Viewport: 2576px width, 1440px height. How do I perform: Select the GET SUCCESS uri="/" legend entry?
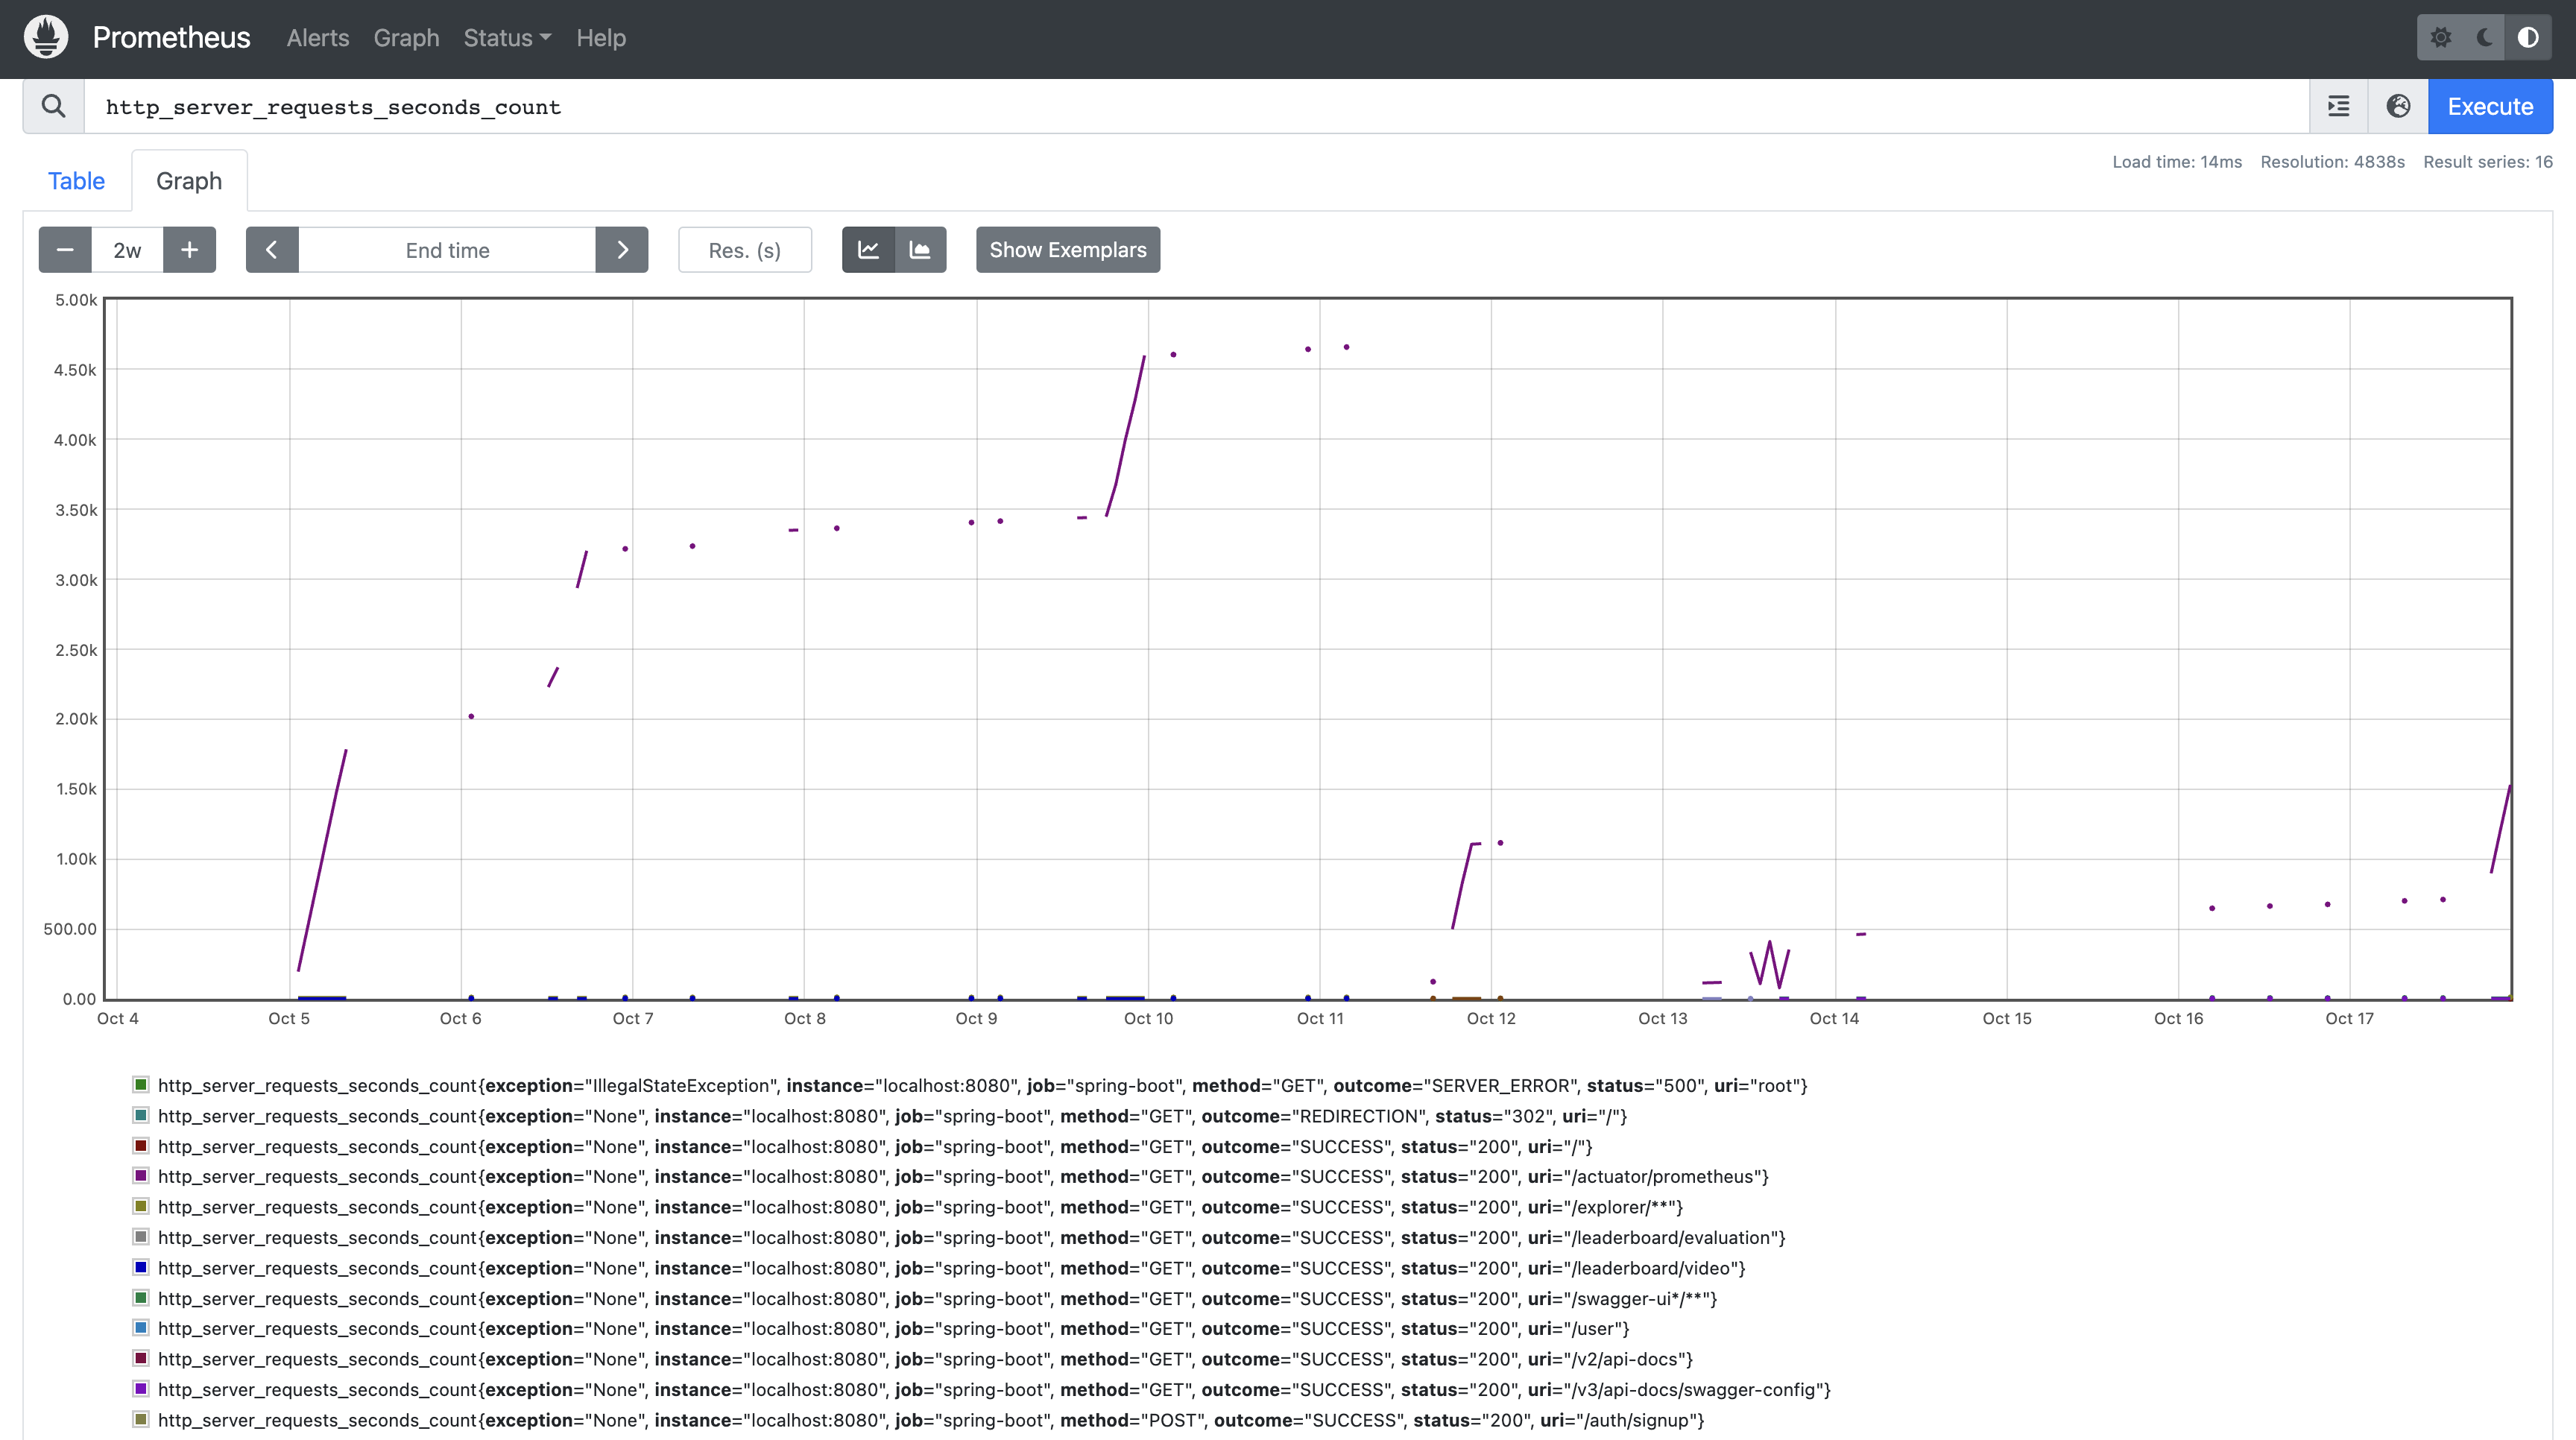875,1147
